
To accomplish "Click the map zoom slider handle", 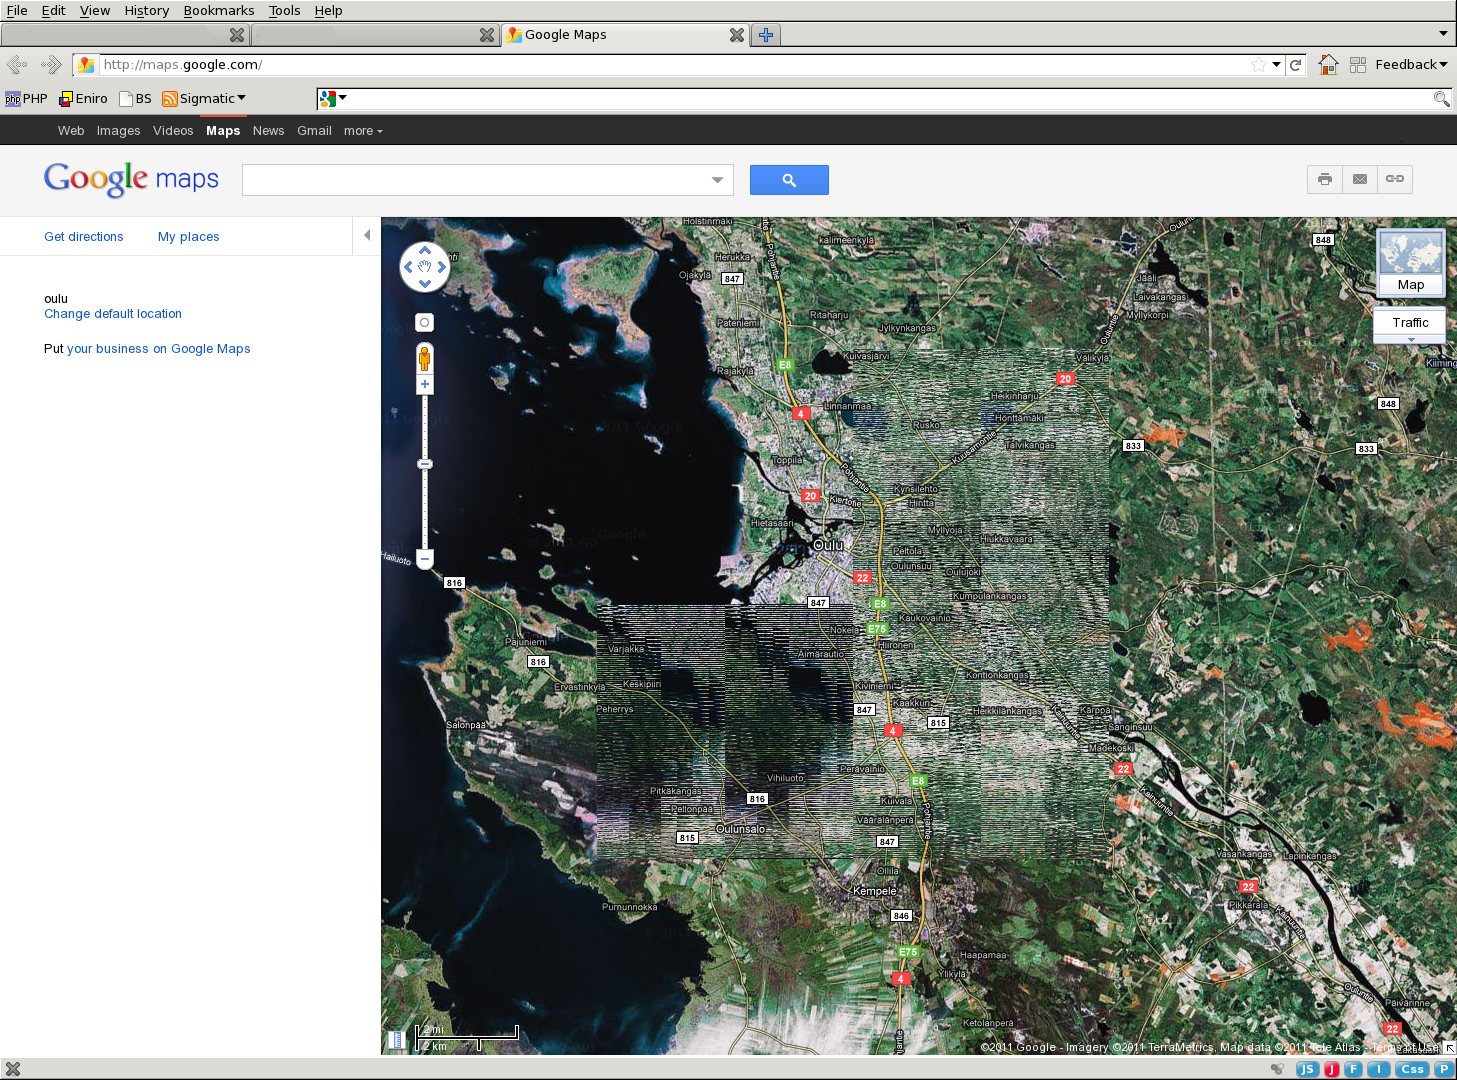I will tap(424, 464).
